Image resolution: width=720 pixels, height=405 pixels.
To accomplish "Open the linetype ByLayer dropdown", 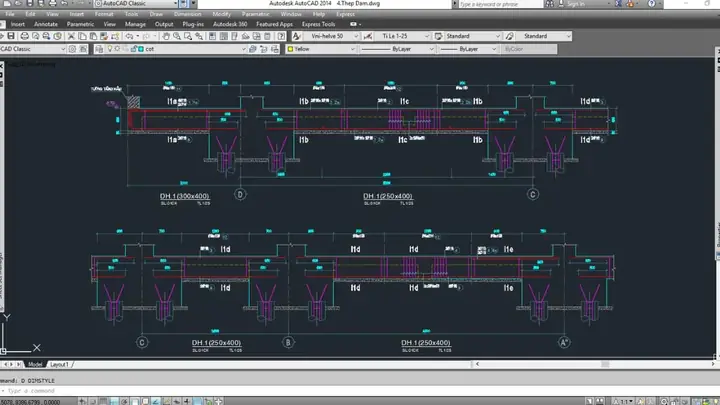I will (x=397, y=49).
